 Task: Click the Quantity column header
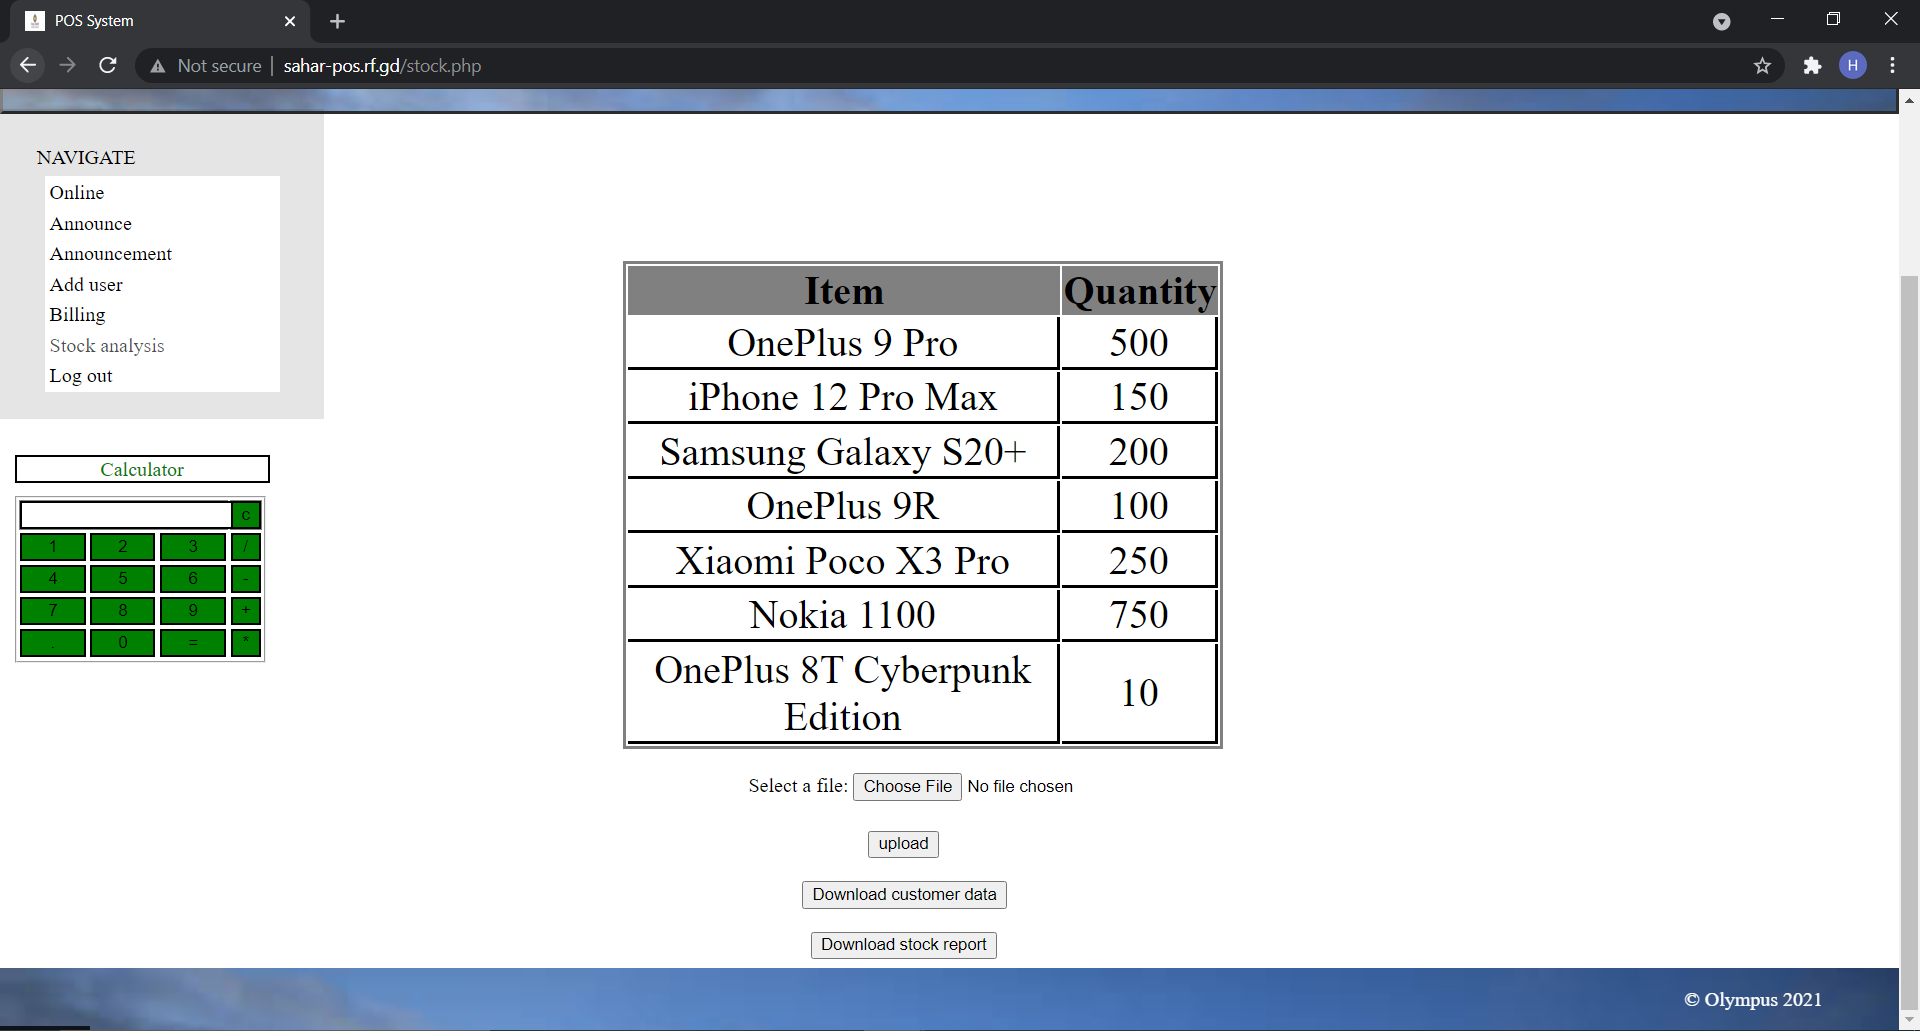coord(1139,291)
